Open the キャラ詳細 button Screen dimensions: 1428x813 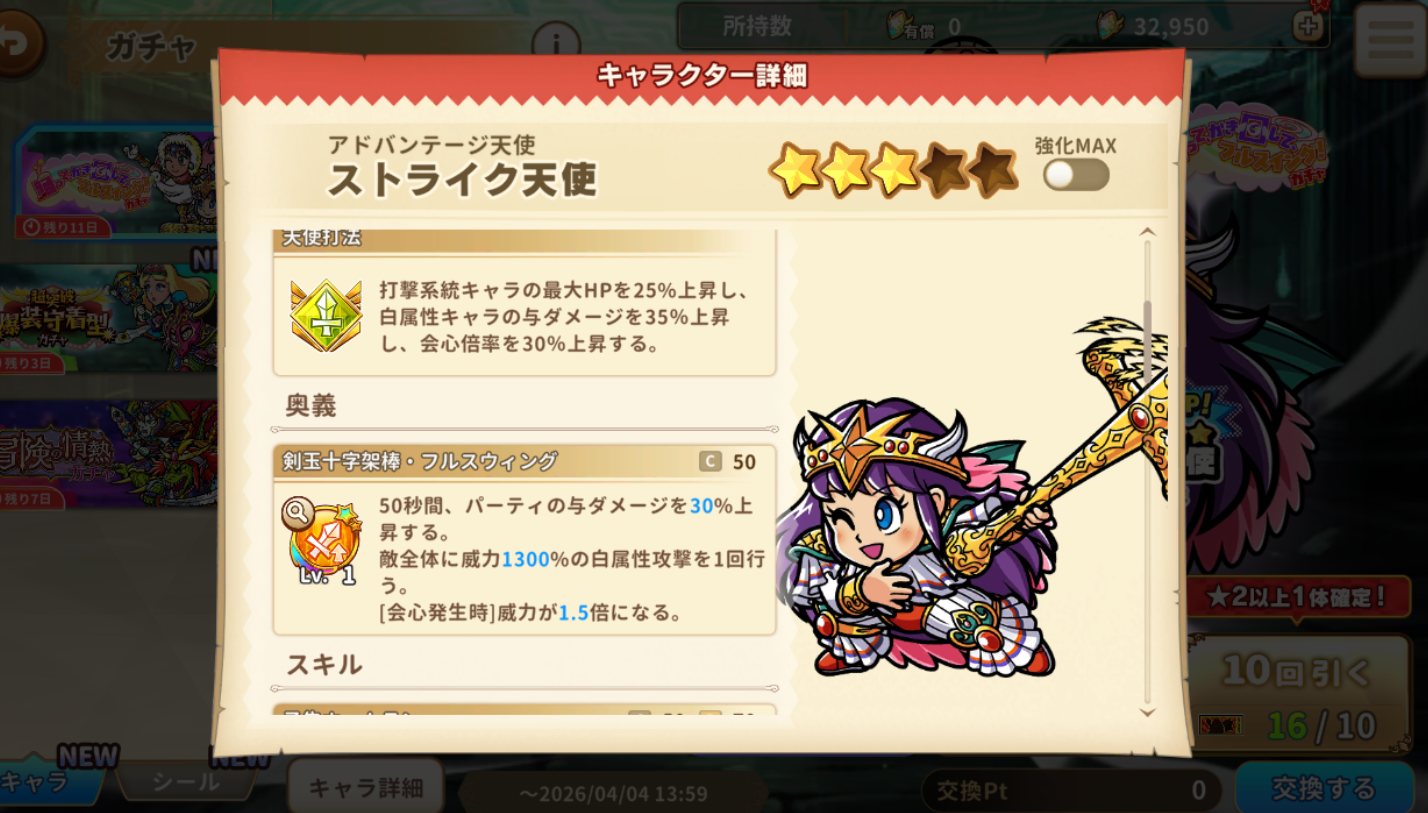(366, 788)
